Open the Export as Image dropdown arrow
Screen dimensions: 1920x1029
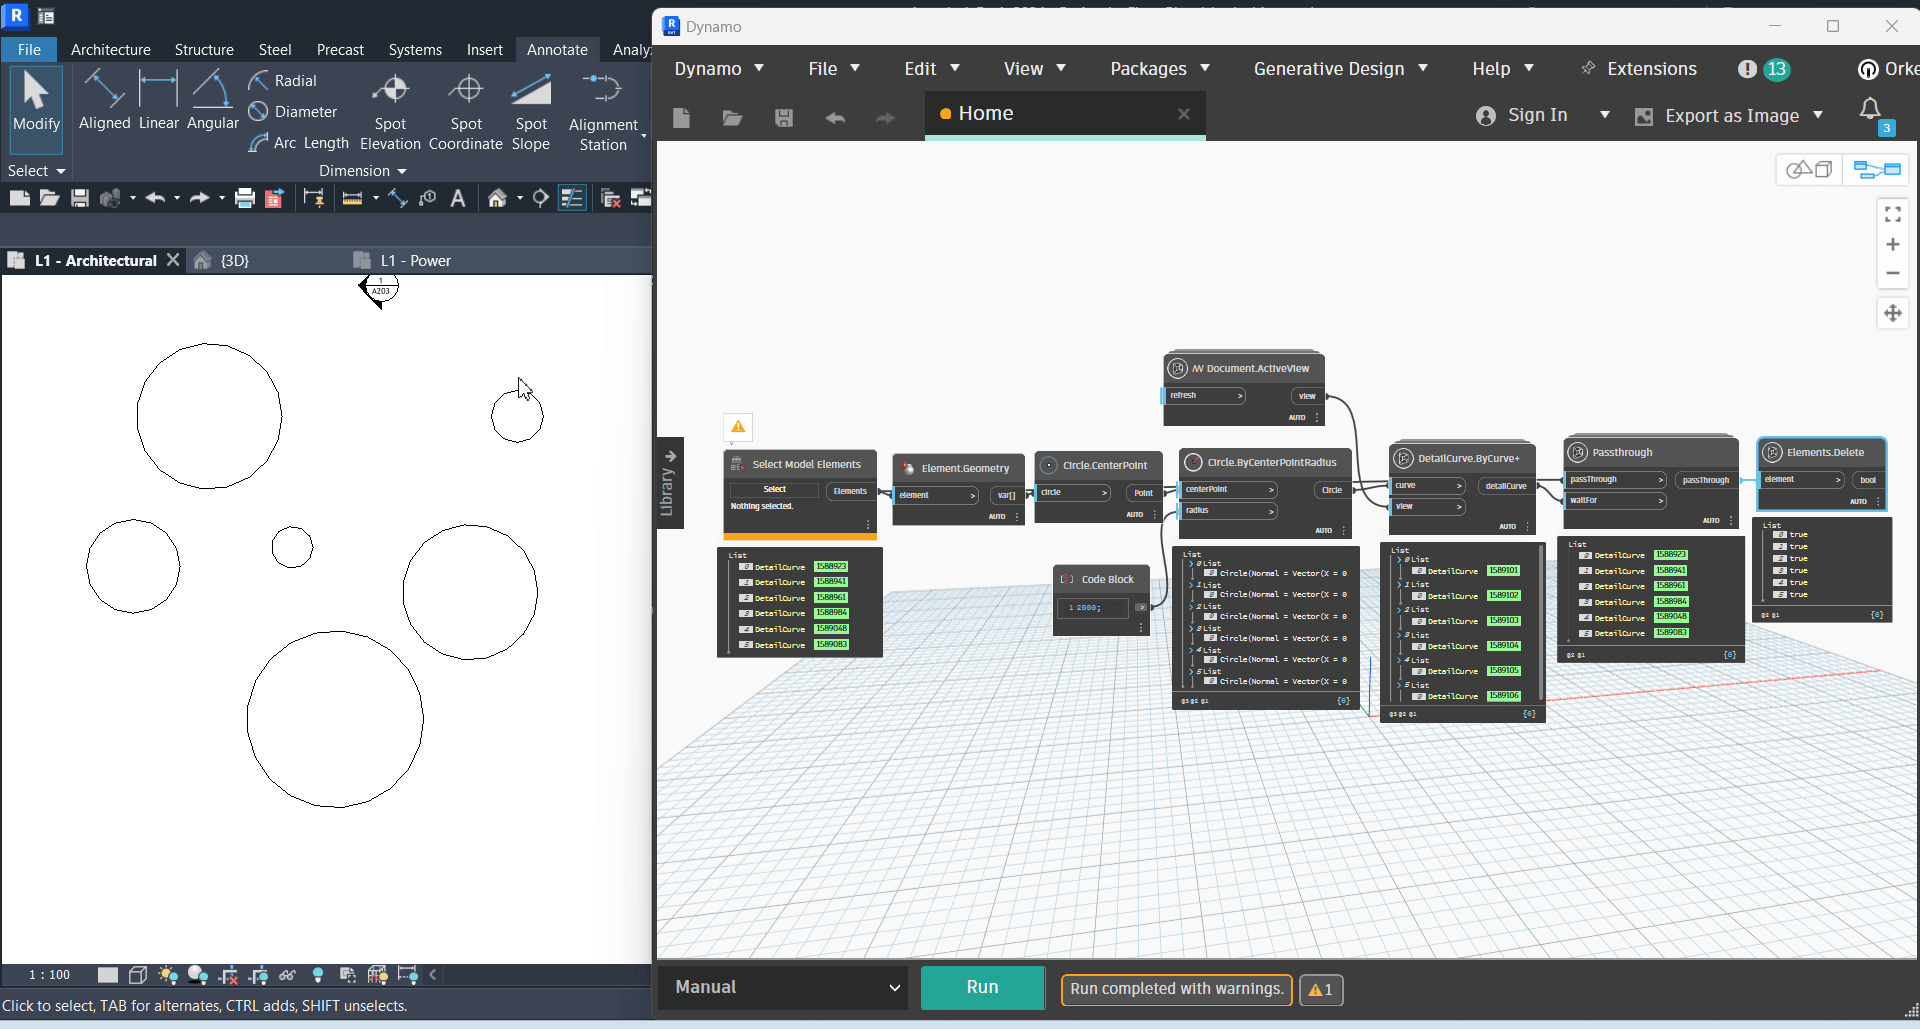1818,115
